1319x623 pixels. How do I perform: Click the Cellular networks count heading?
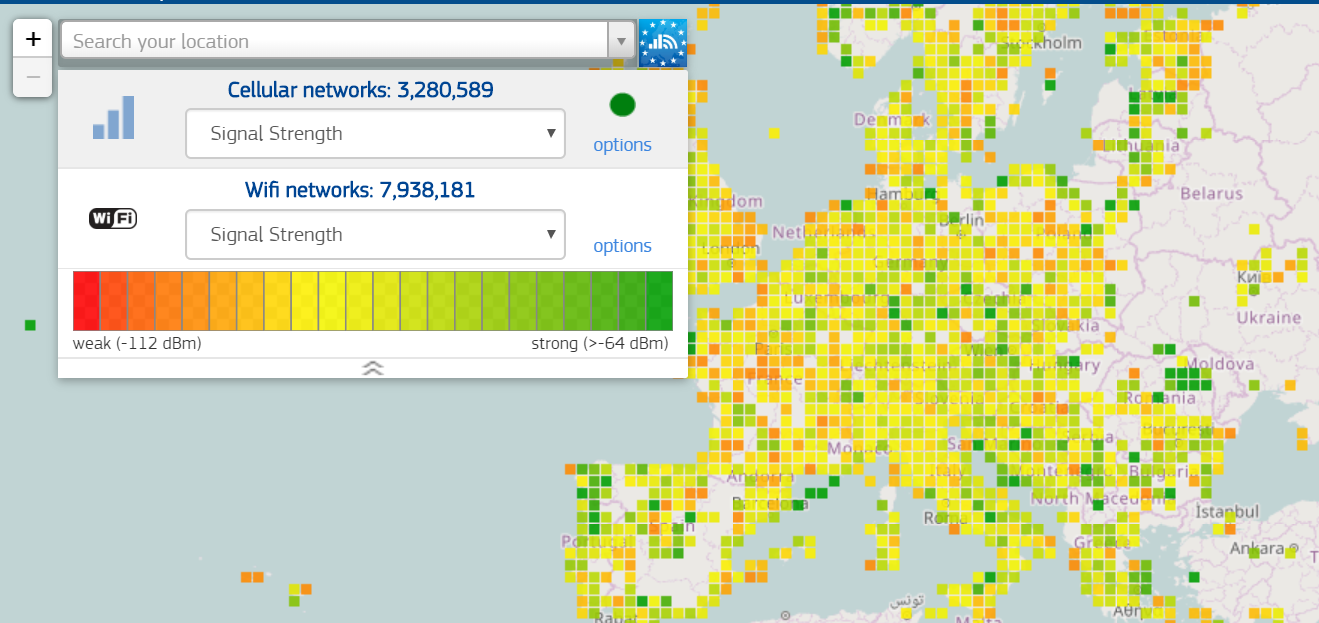pos(360,90)
